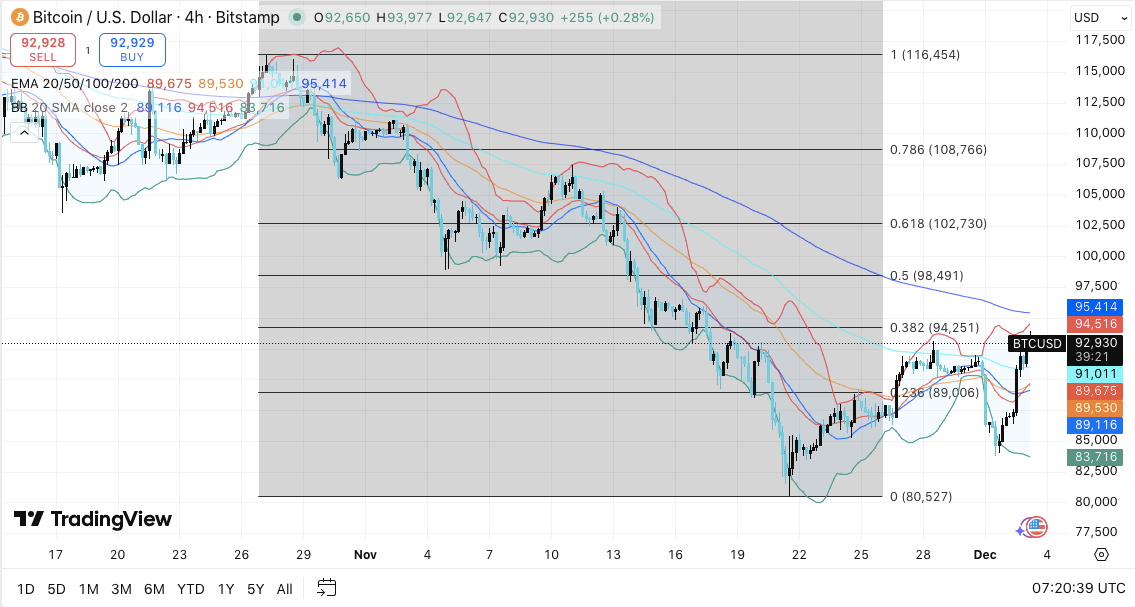Select the YTD range tab

(x=190, y=590)
